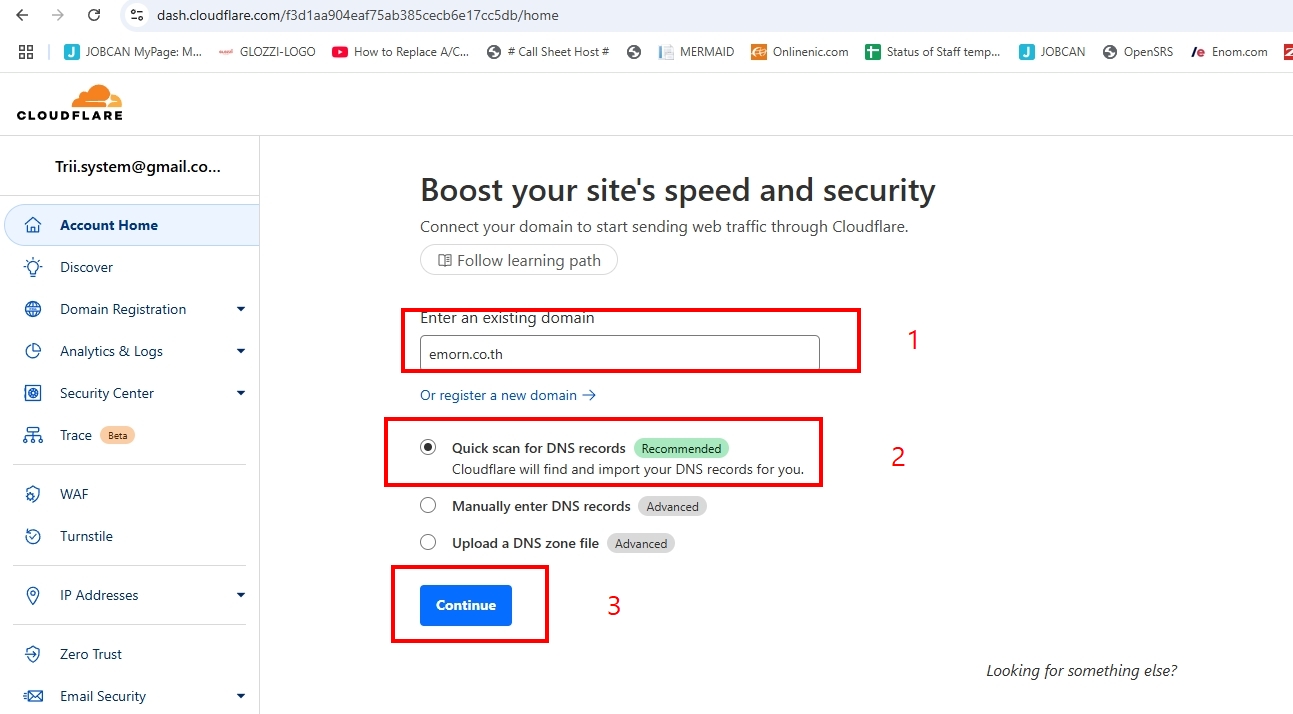This screenshot has width=1293, height=714.
Task: Click the Analytics & Logs chart icon
Action: [x=33, y=351]
